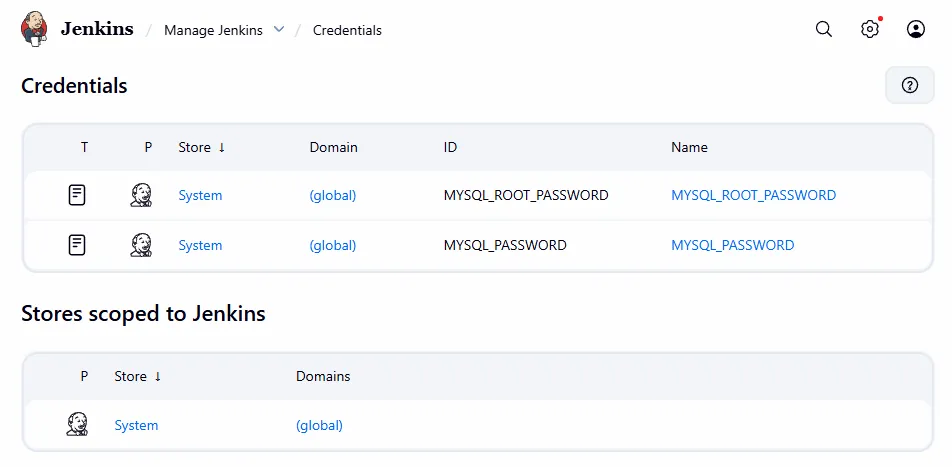The image size is (952, 467).
Task: Open (global) domain in MYSQL_PASSWORD row
Action: pyautogui.click(x=332, y=245)
